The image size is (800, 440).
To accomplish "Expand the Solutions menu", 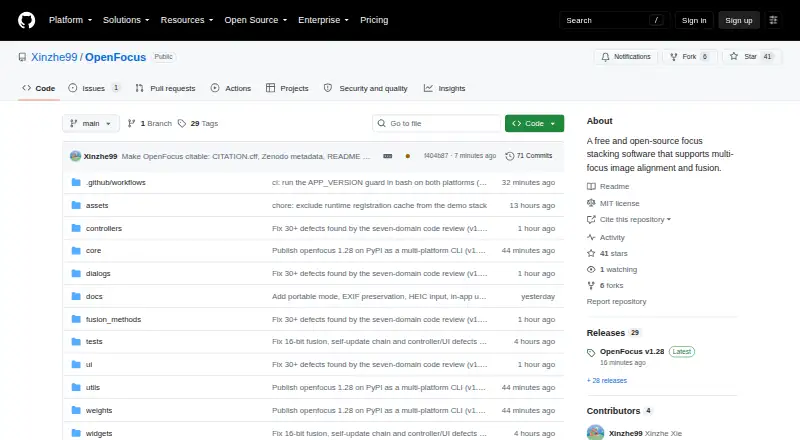I will pos(126,20).
